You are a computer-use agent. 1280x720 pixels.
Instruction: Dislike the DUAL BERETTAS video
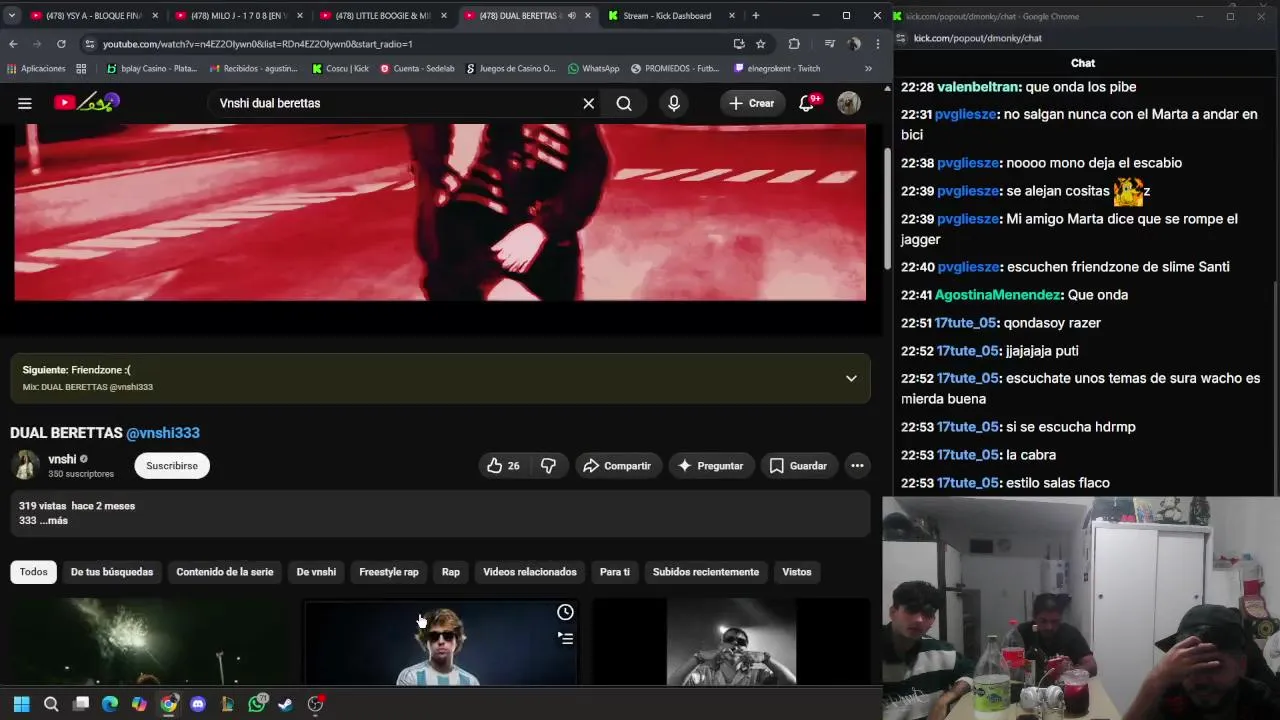pyautogui.click(x=548, y=466)
